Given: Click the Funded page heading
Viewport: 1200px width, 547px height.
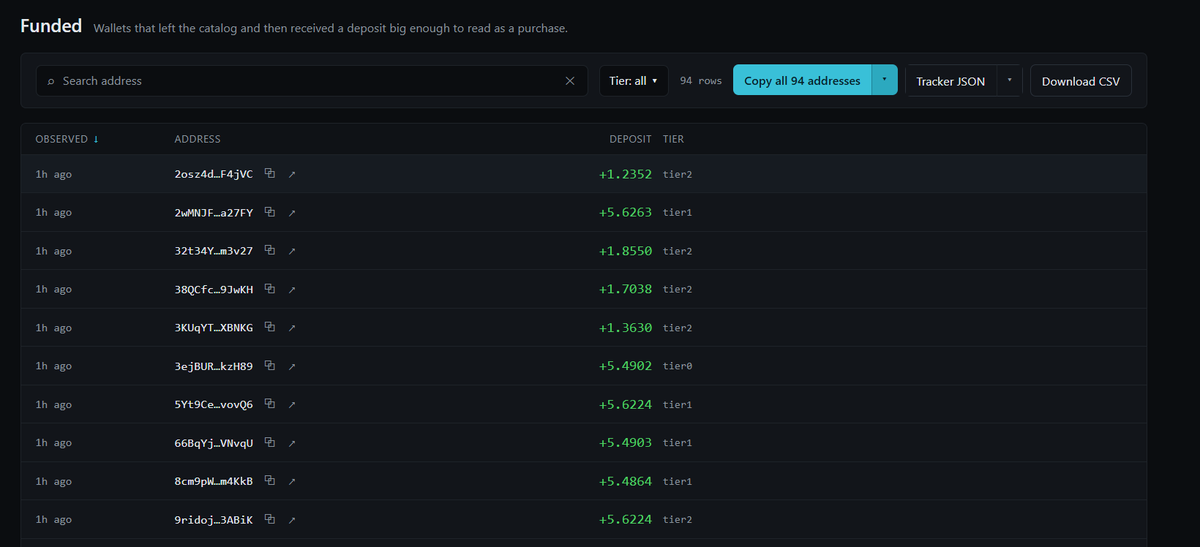Looking at the screenshot, I should (x=51, y=26).
